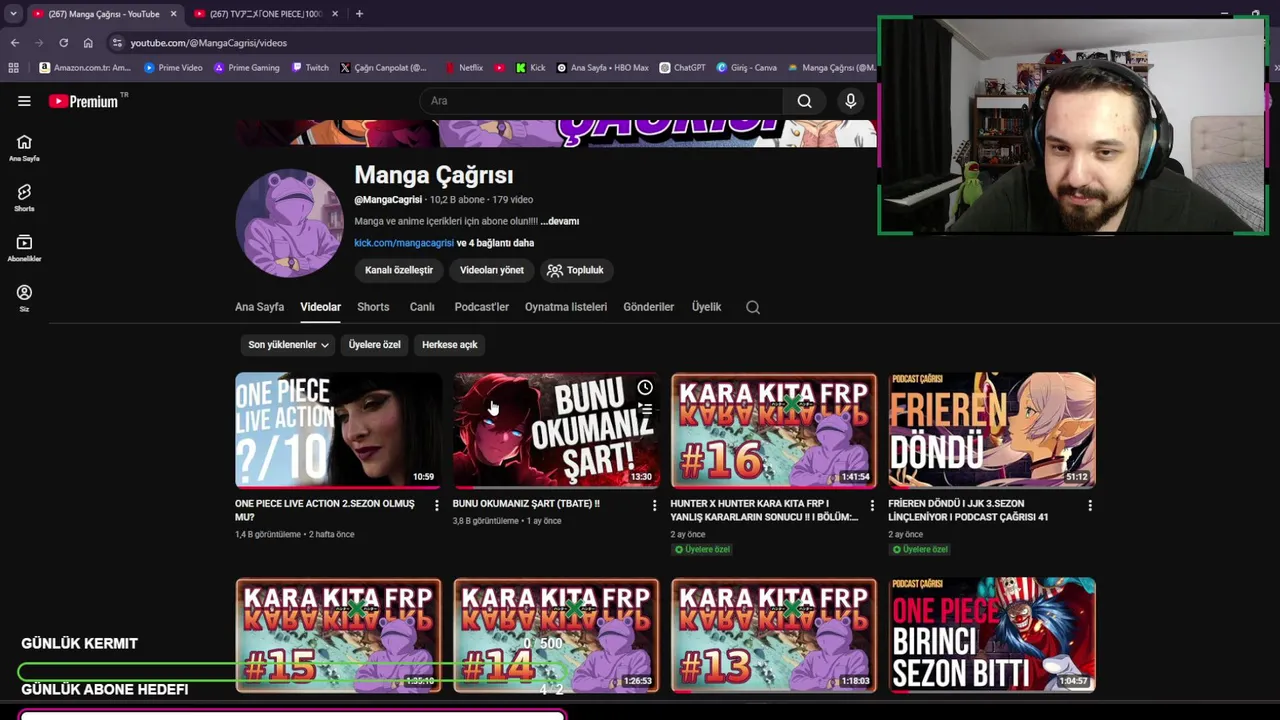The image size is (1280, 720).
Task: Filter videos by Üyelere özel chip
Action: tap(374, 345)
